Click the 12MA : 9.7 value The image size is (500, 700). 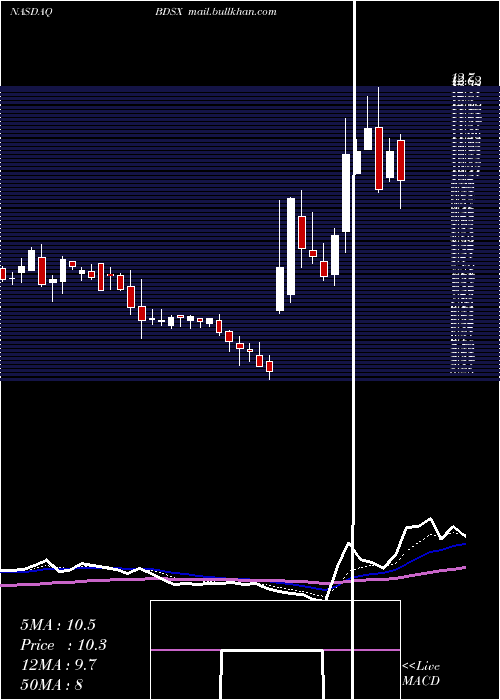pyautogui.click(x=58, y=664)
